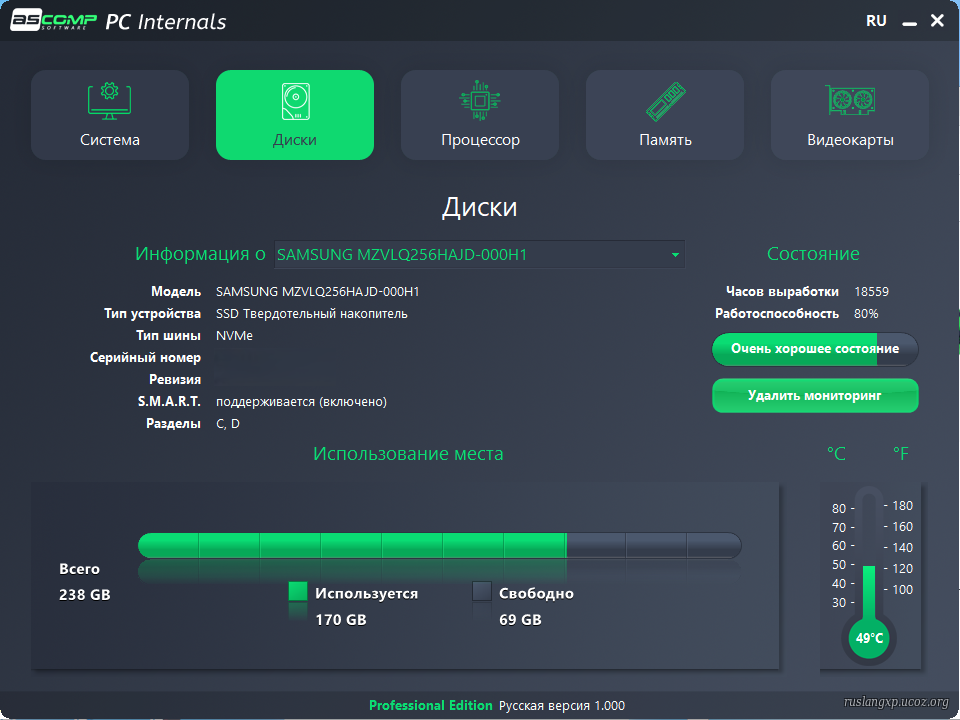
Task: Click the total size 238 GB
Action: pos(85,594)
